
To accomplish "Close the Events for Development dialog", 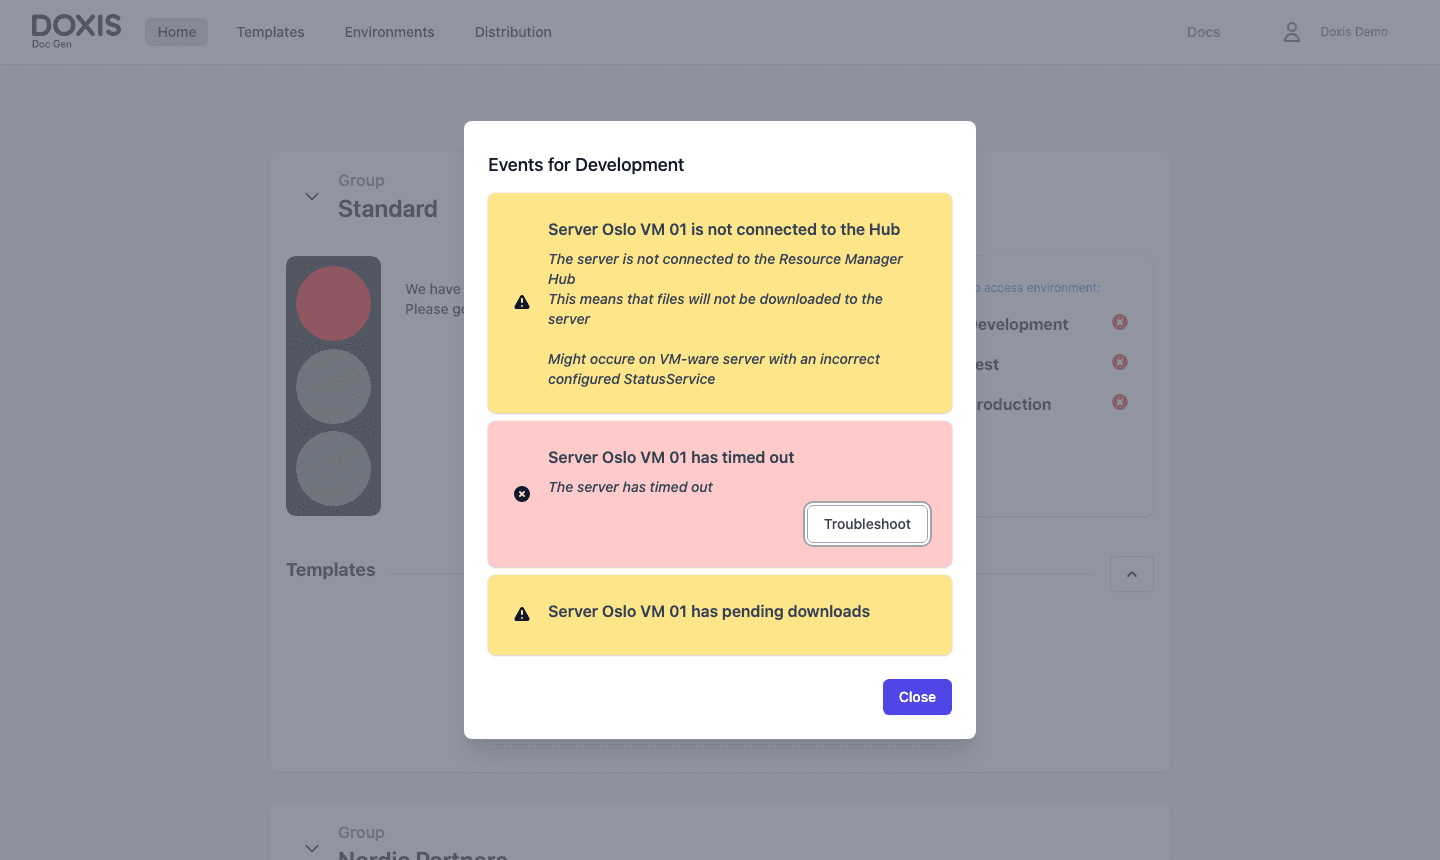I will (x=917, y=697).
